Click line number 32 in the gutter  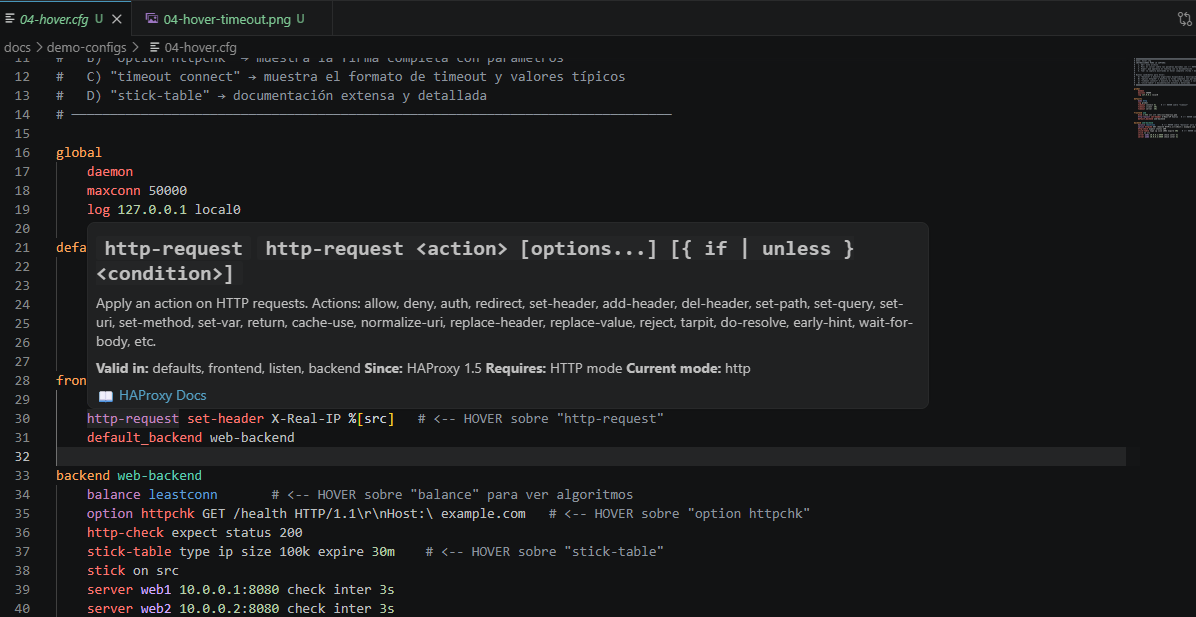(21, 456)
